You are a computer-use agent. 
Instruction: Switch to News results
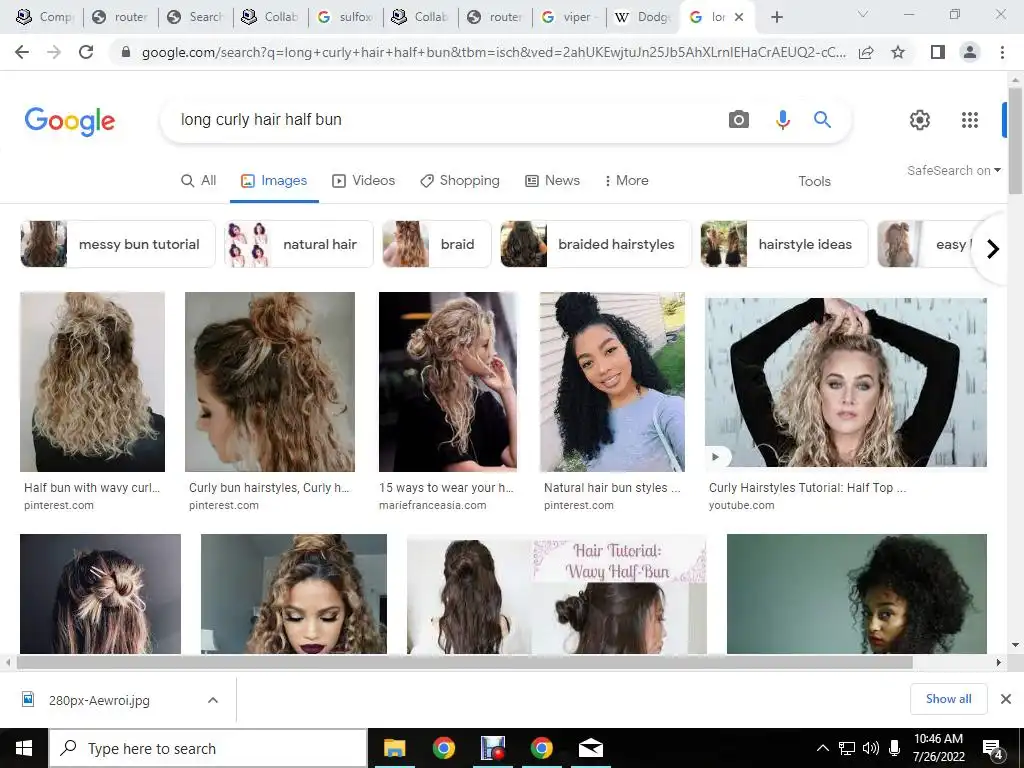(x=552, y=181)
